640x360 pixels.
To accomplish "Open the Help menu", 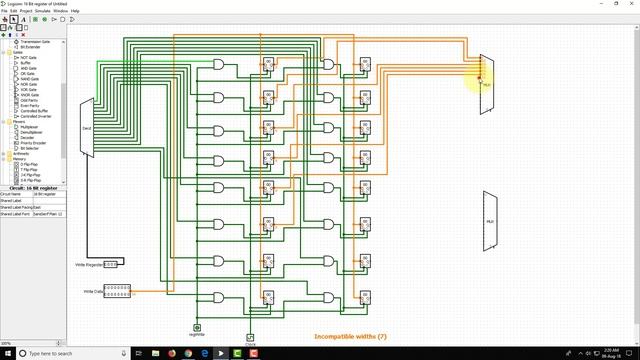I will tap(75, 11).
